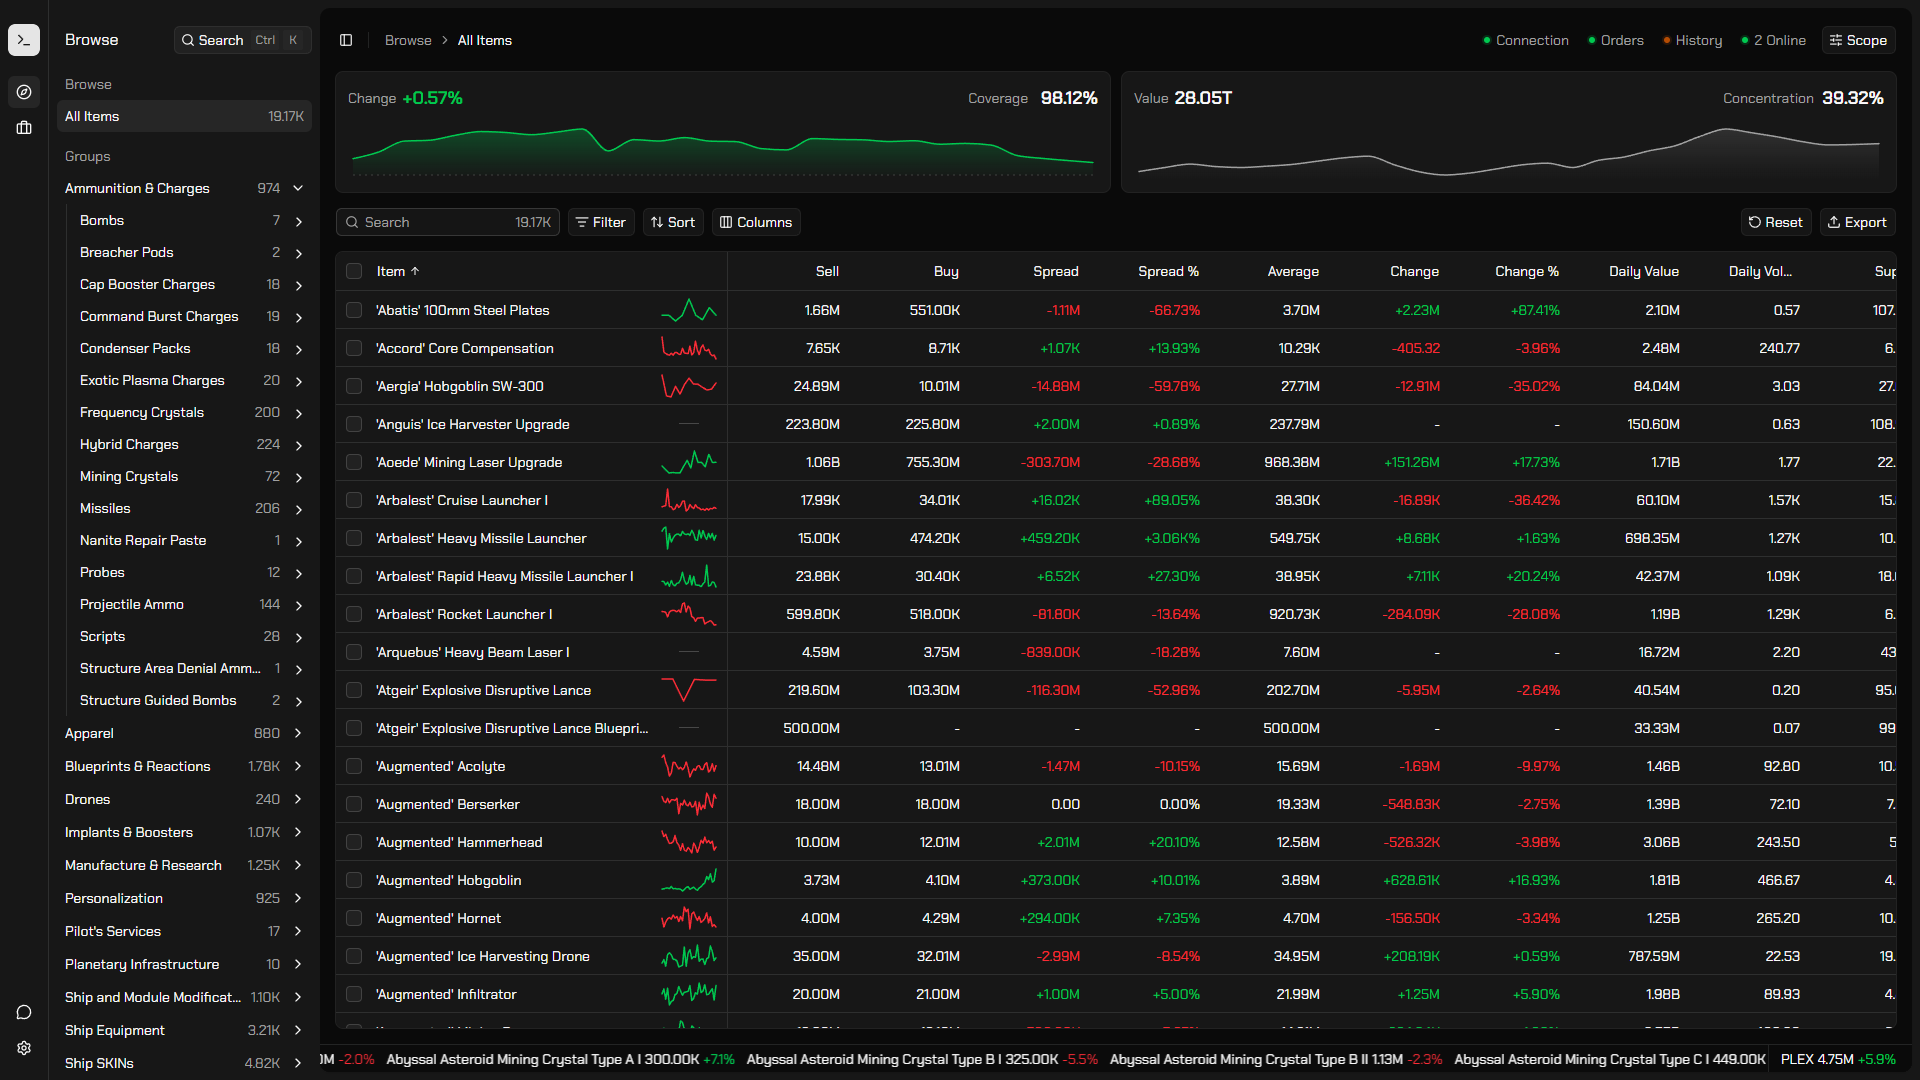Click the sparkline for 'Aergia' Hobgoblin SW-300

689,386
